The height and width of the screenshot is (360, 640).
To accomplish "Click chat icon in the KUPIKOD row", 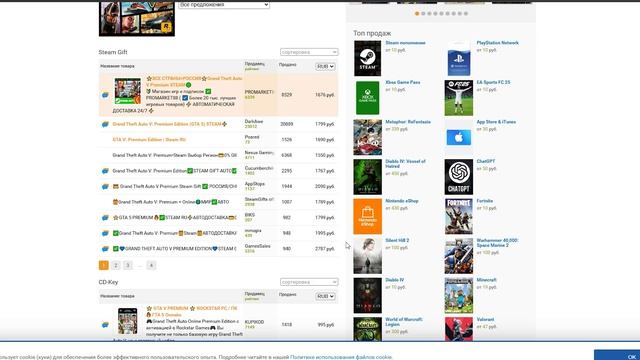I will [105, 325].
